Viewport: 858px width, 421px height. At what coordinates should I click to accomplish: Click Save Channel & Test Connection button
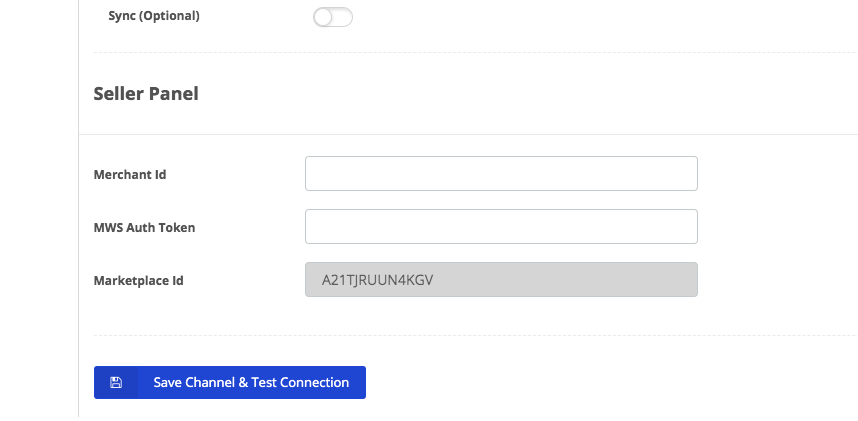tap(230, 383)
